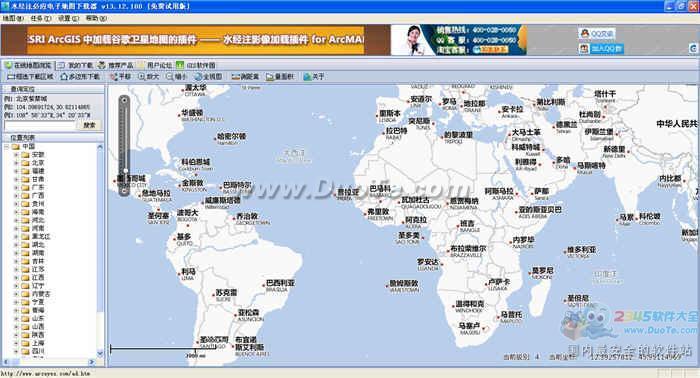This screenshot has width=700, height=378.
Task: Click the 加入QQ群 button in banner
Action: (x=601, y=48)
